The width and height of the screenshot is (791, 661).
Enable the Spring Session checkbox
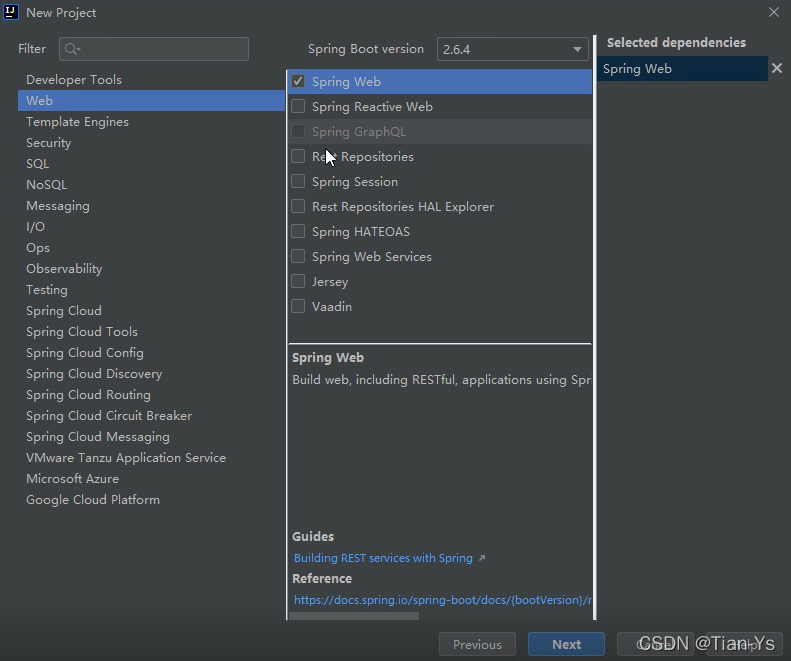tap(298, 182)
